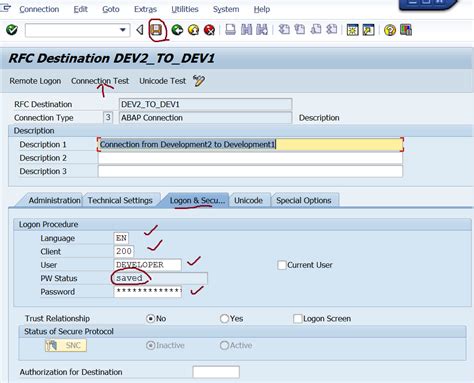Click the "Trust Relationship" label
This screenshot has height=383, width=474.
pos(57,319)
